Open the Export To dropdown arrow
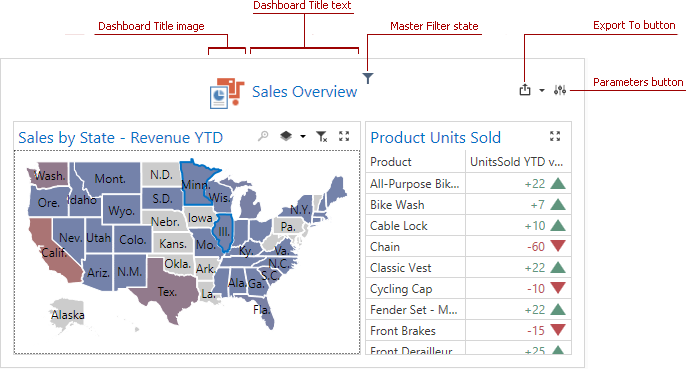Image resolution: width=686 pixels, height=369 pixels. [x=542, y=91]
